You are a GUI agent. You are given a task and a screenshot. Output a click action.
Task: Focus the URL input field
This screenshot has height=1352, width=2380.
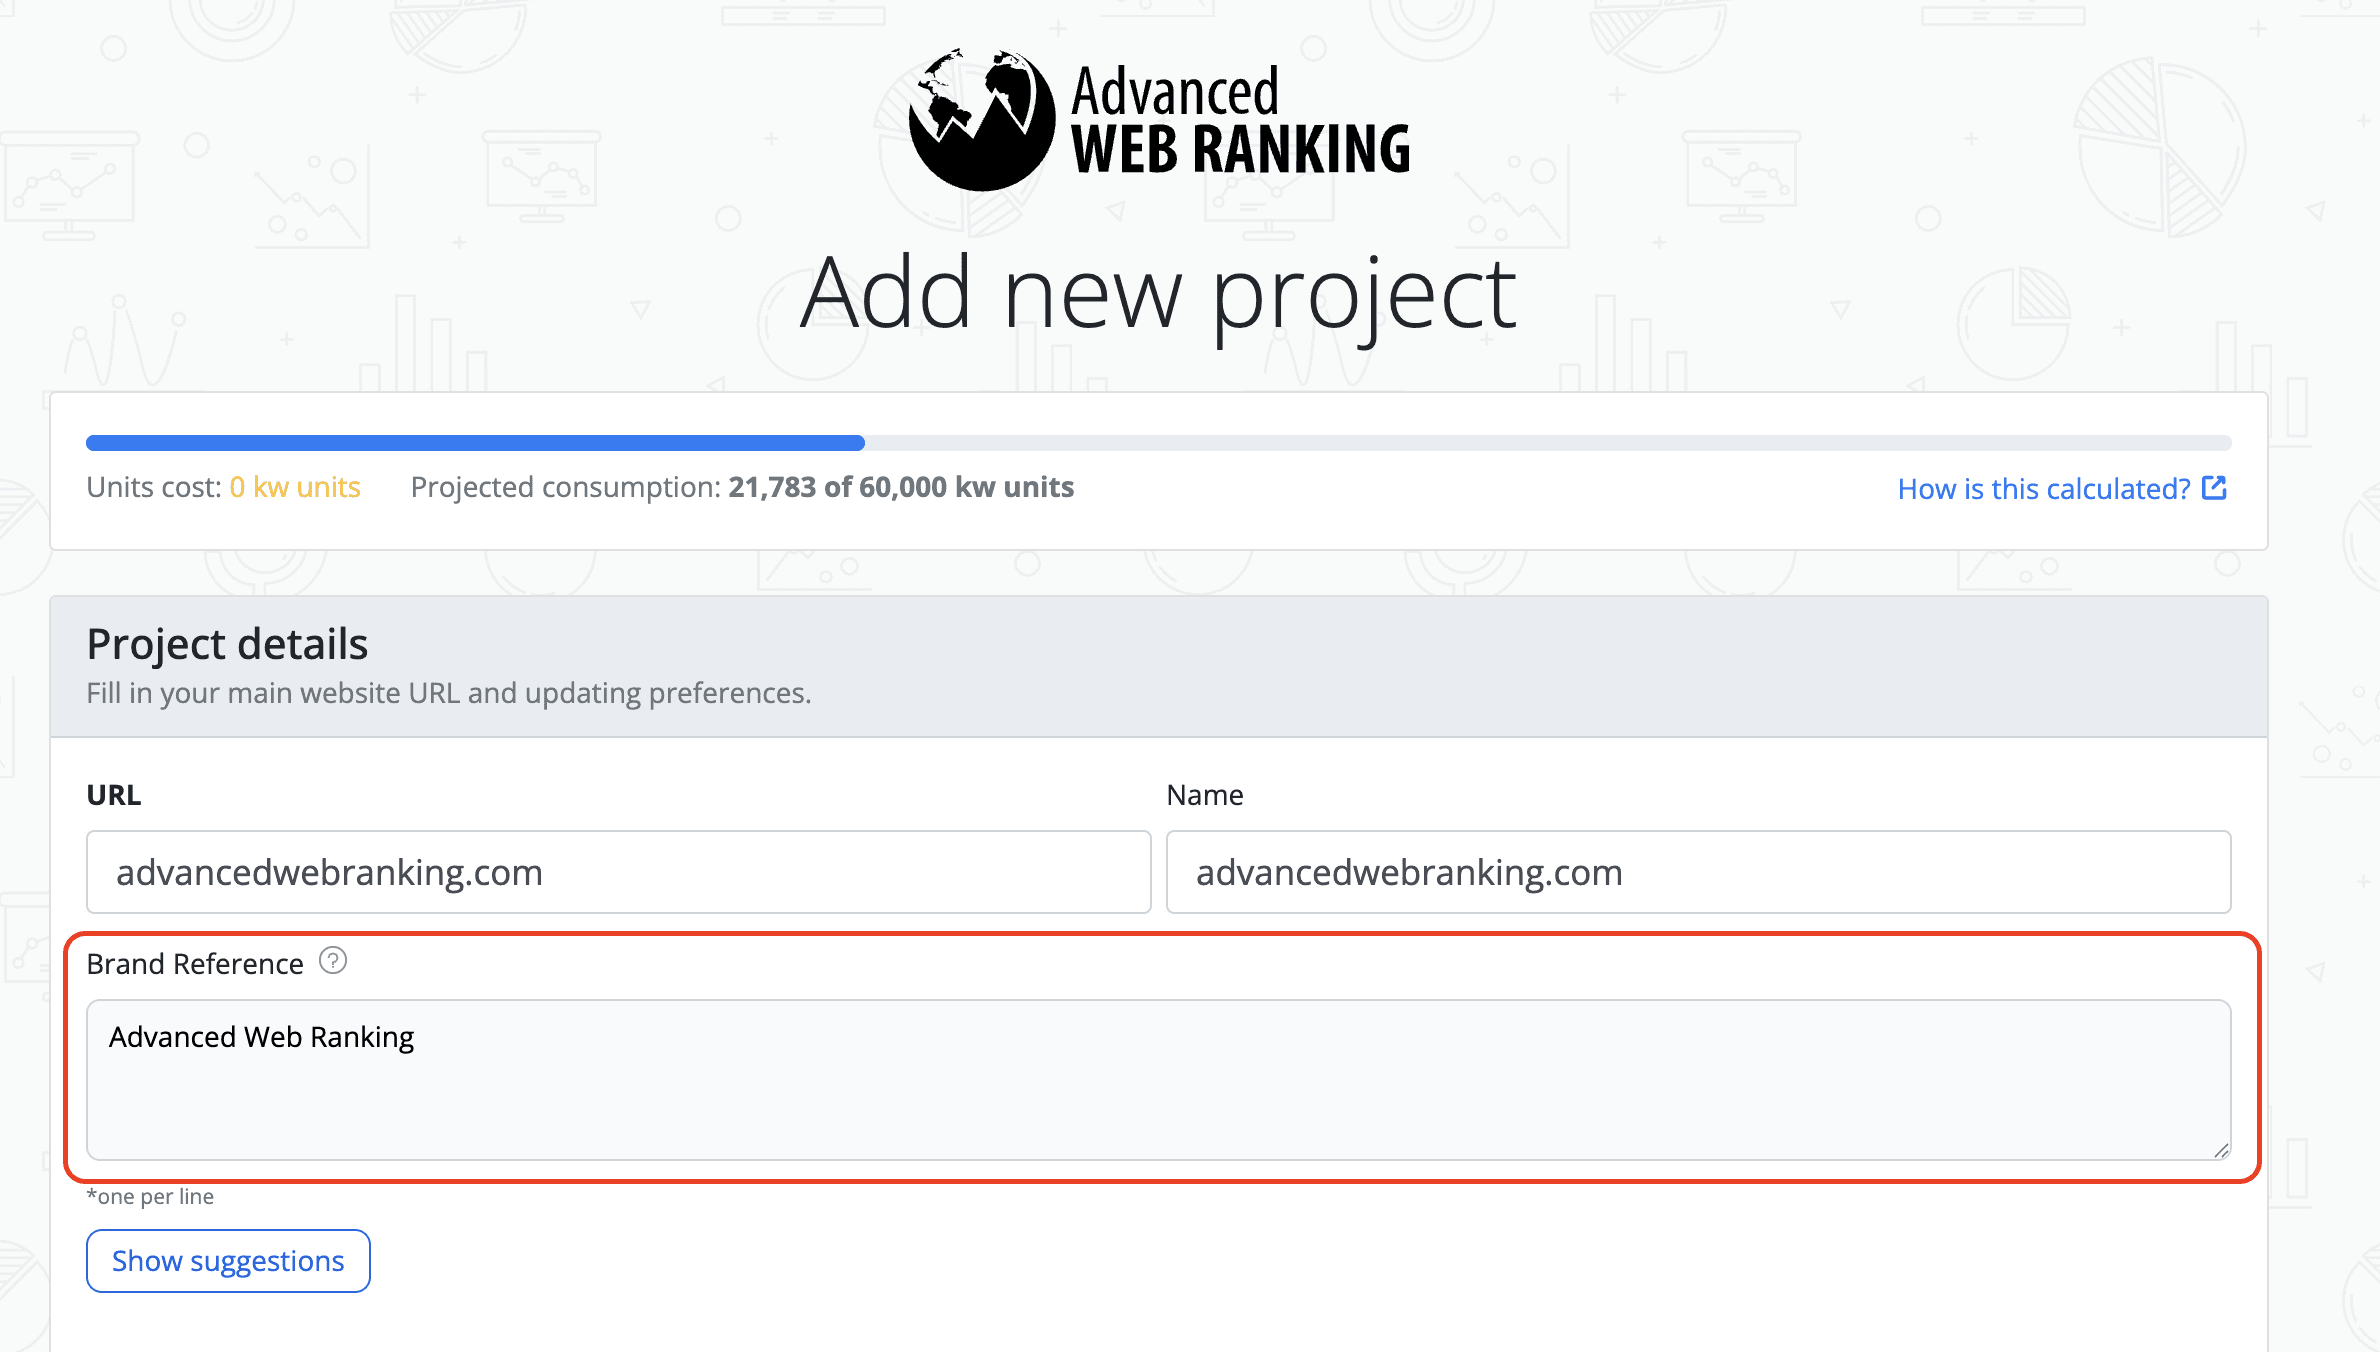tap(619, 872)
